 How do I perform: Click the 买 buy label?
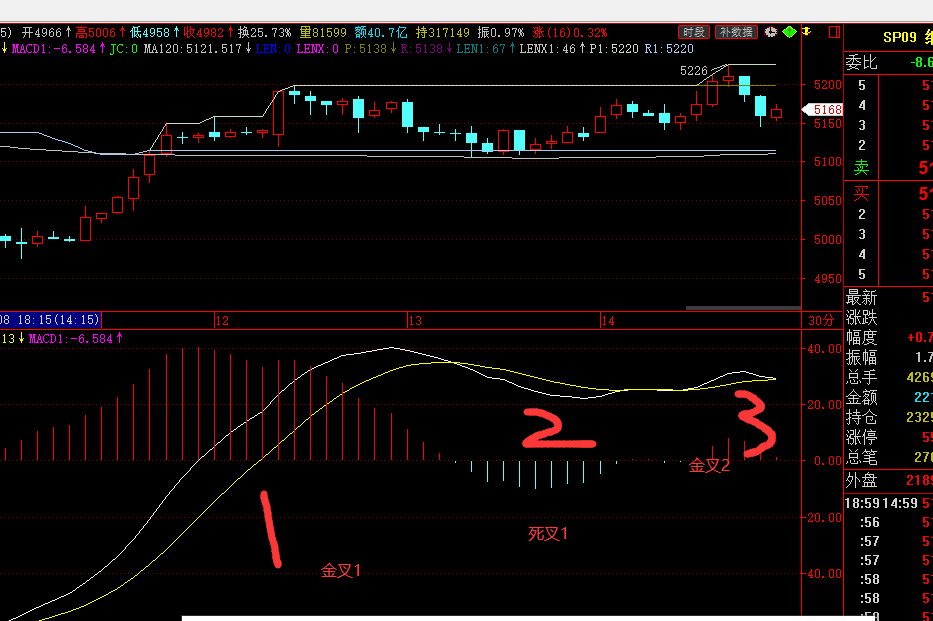tap(861, 193)
